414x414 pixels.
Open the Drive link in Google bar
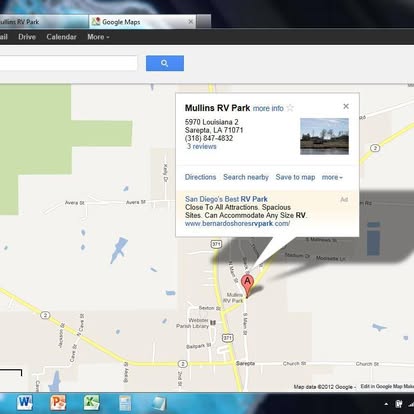pyautogui.click(x=27, y=37)
